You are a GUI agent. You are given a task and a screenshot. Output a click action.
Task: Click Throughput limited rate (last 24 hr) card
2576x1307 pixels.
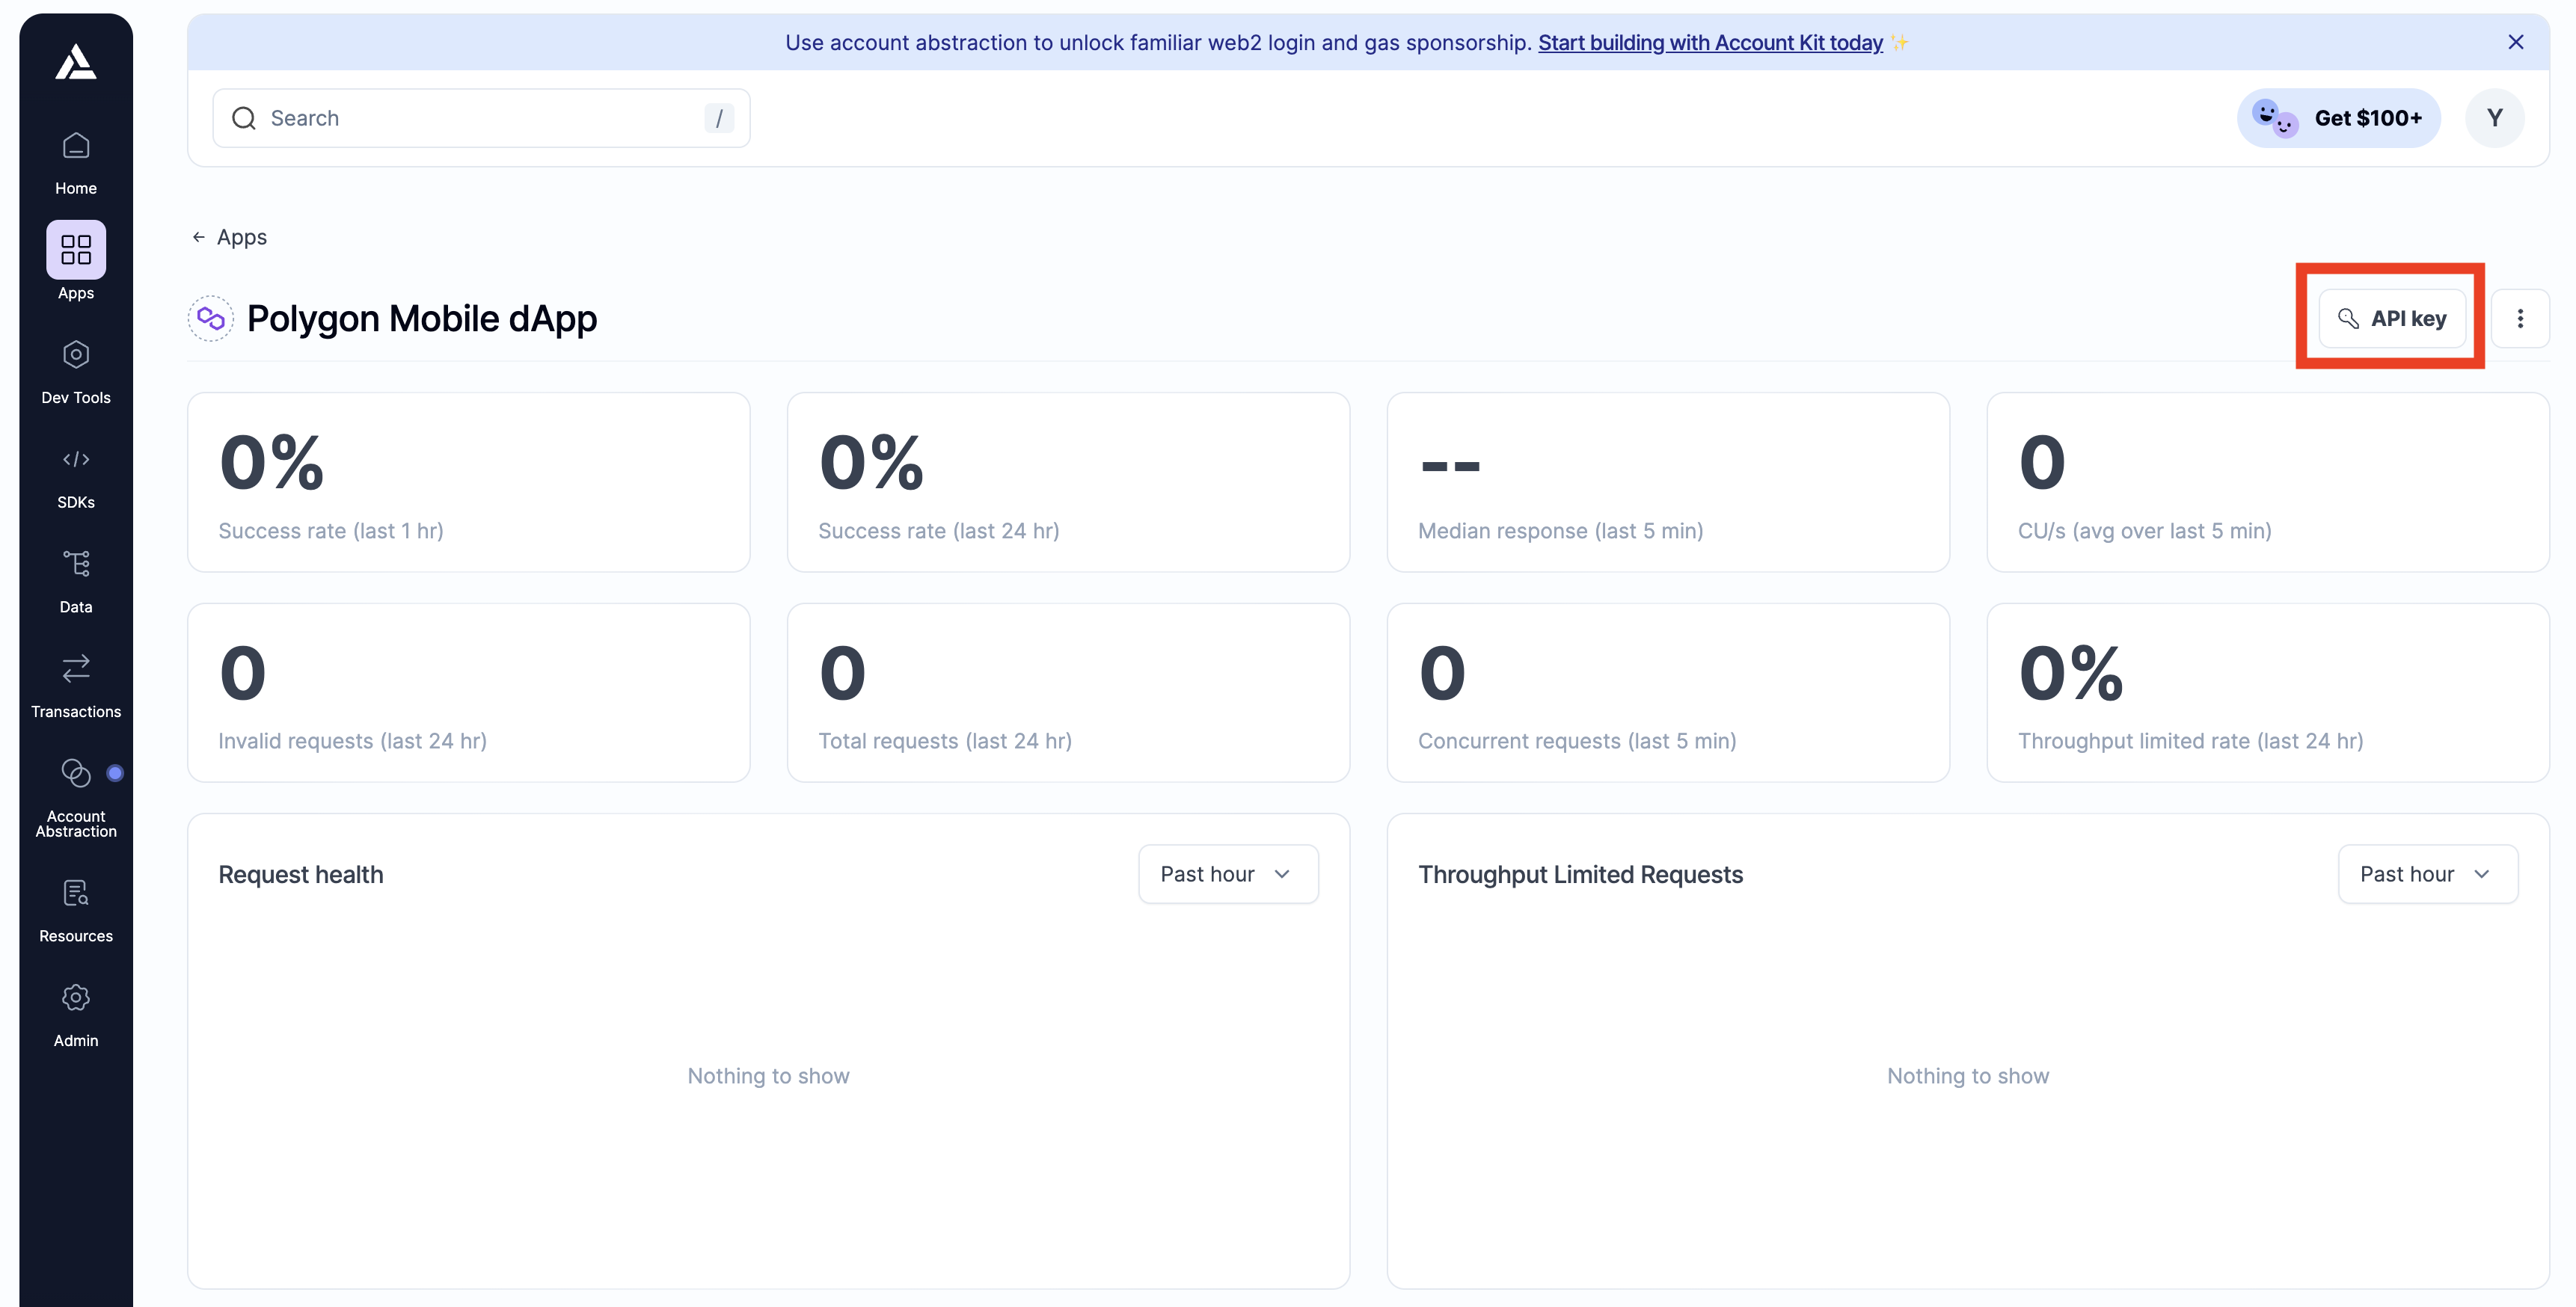coord(2268,692)
